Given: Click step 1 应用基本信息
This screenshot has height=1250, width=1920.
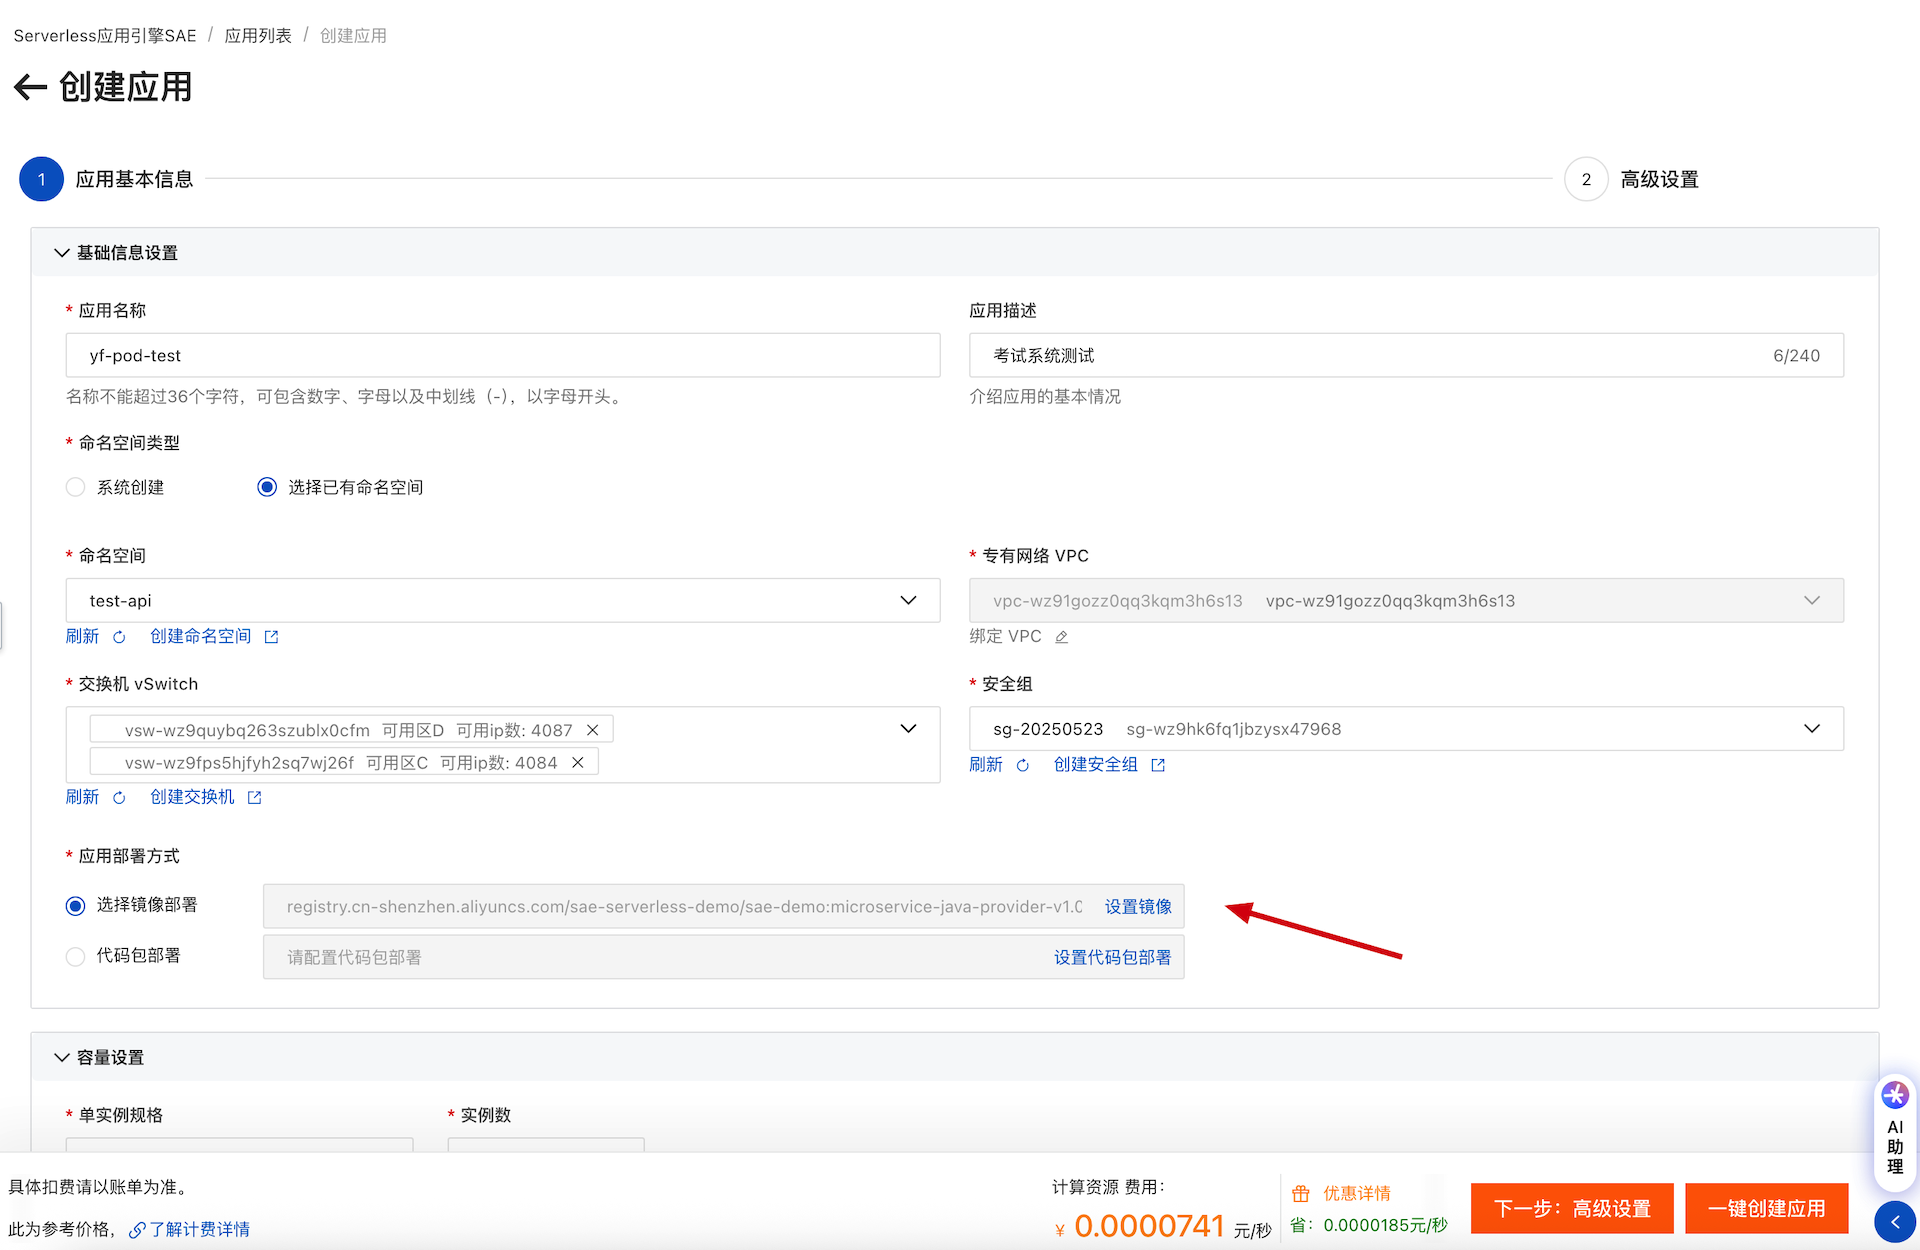Looking at the screenshot, I should pos(107,179).
